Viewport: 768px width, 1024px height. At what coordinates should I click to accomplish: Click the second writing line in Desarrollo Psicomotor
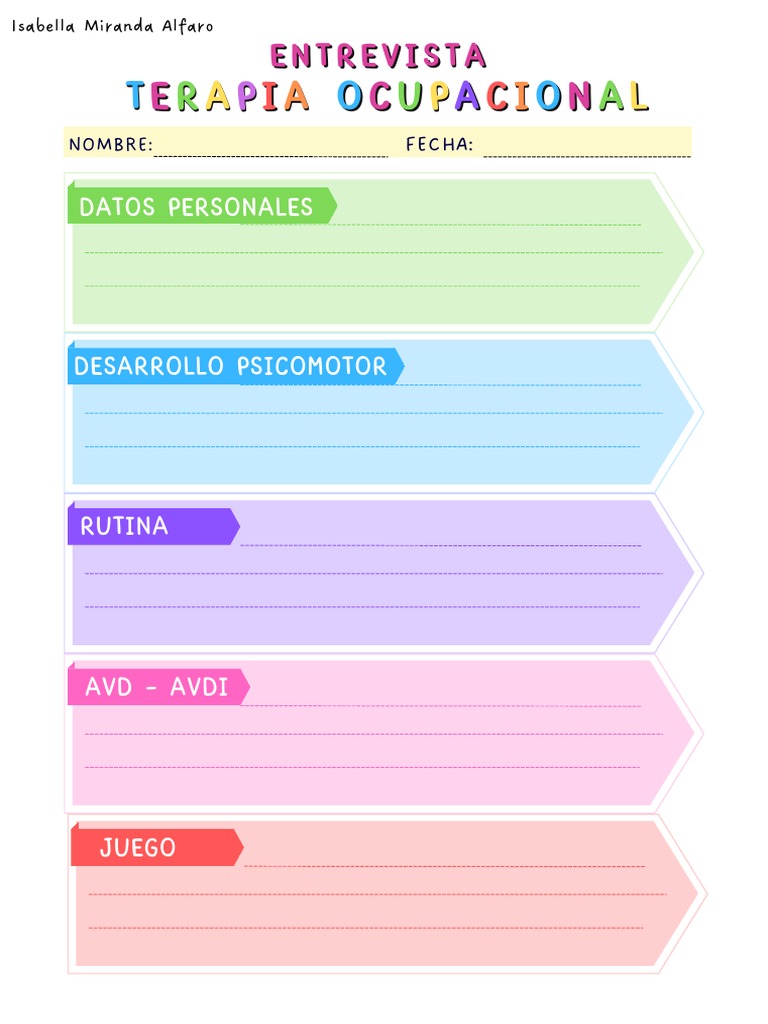[x=373, y=412]
